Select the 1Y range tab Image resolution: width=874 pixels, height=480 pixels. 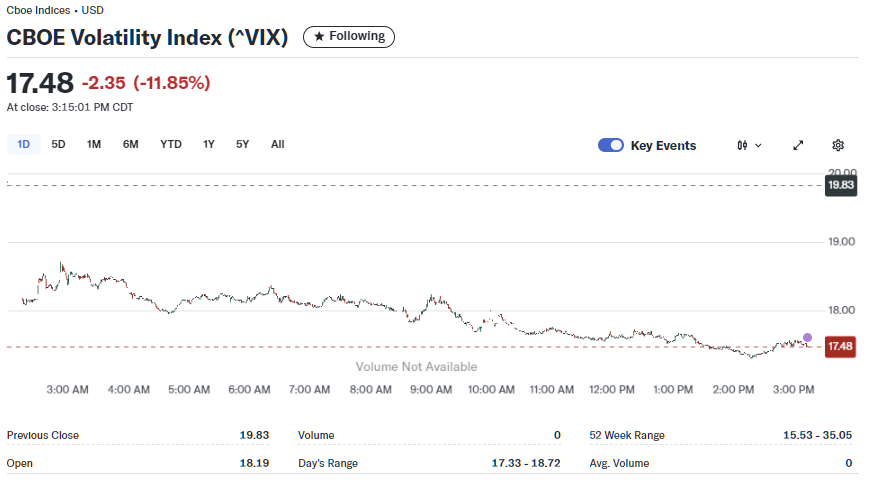(x=208, y=144)
